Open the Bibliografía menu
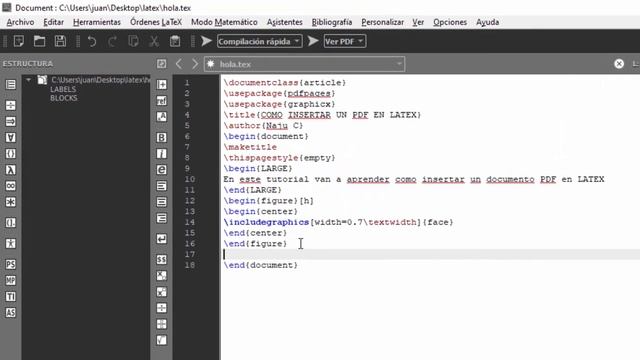Image resolution: width=640 pixels, height=360 pixels. (332, 22)
